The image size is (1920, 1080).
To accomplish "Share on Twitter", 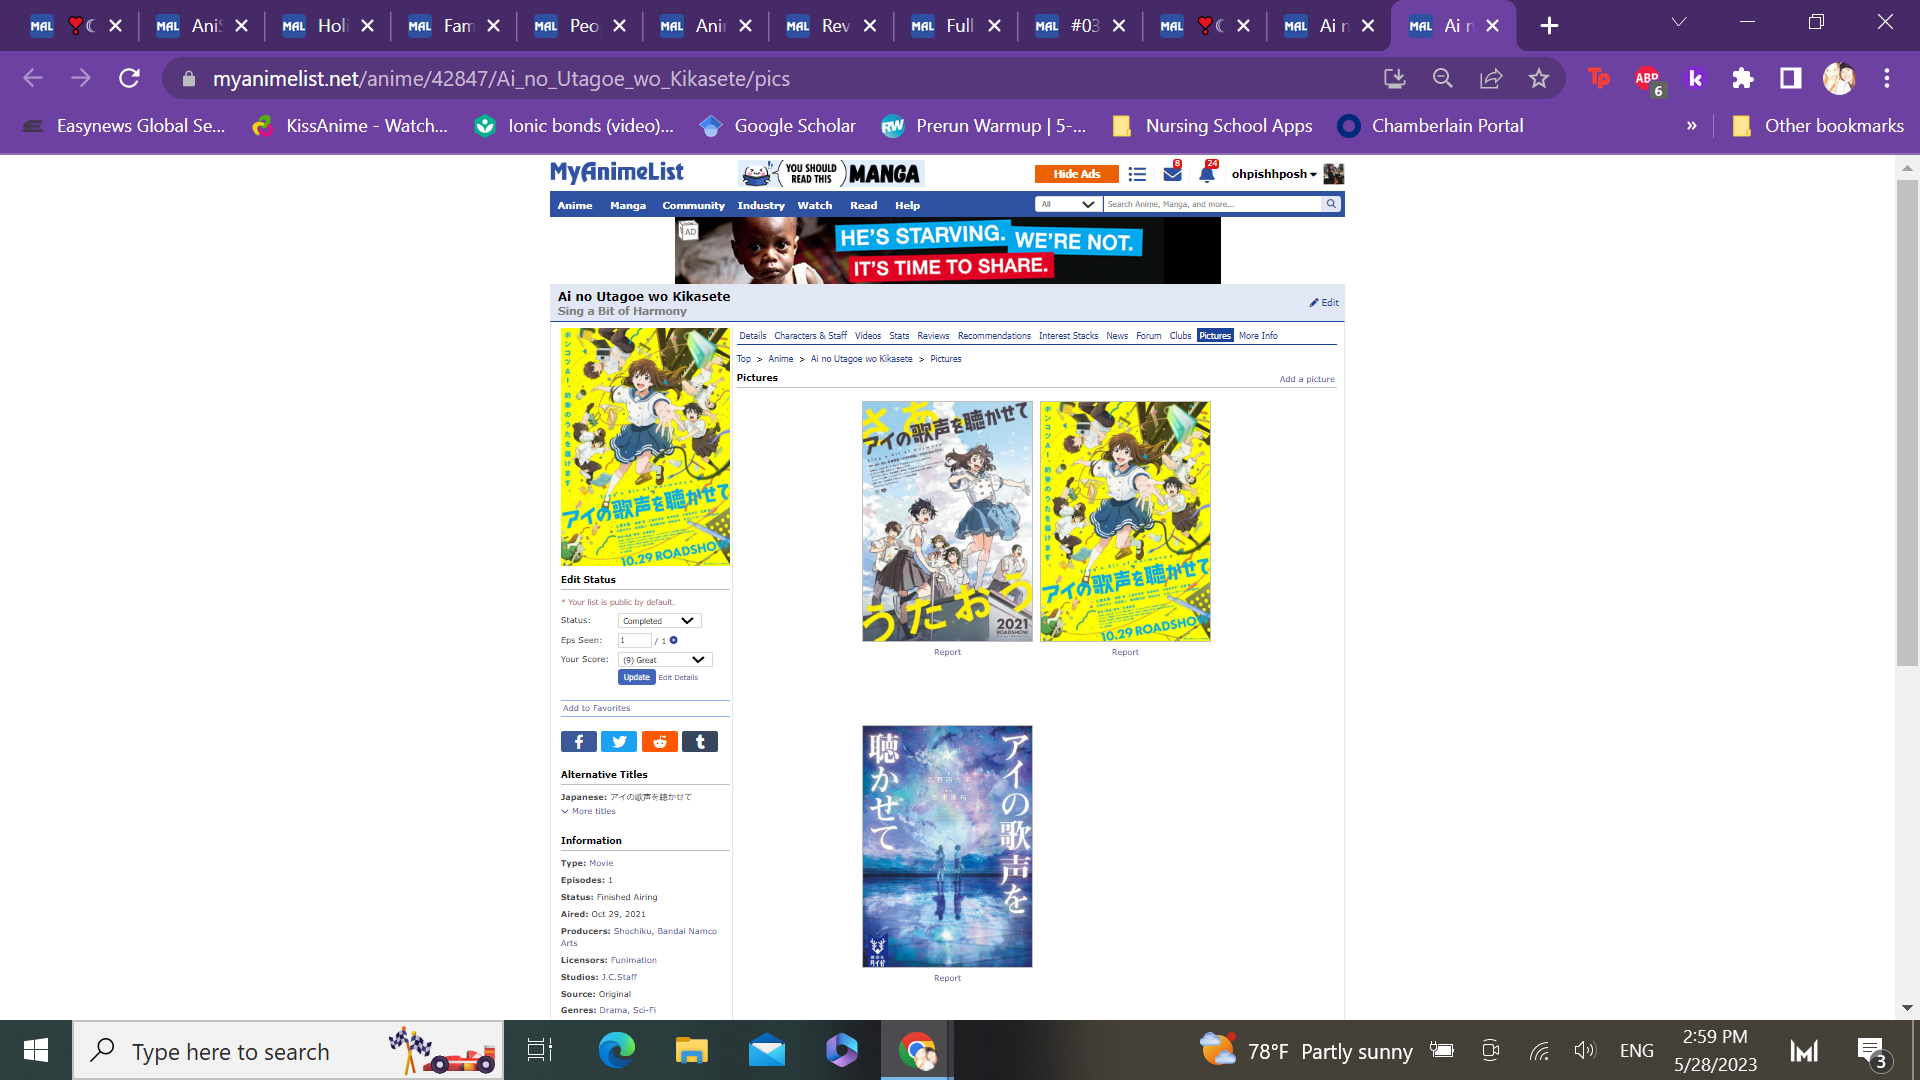I will click(x=619, y=742).
